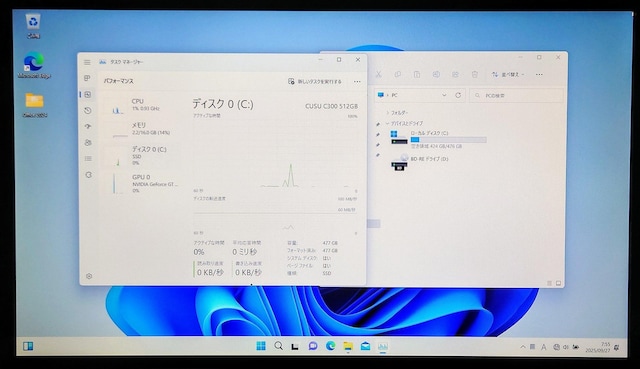This screenshot has width=640, height=369.
Task: Open Task Manager settings gear
Action: pos(89,276)
